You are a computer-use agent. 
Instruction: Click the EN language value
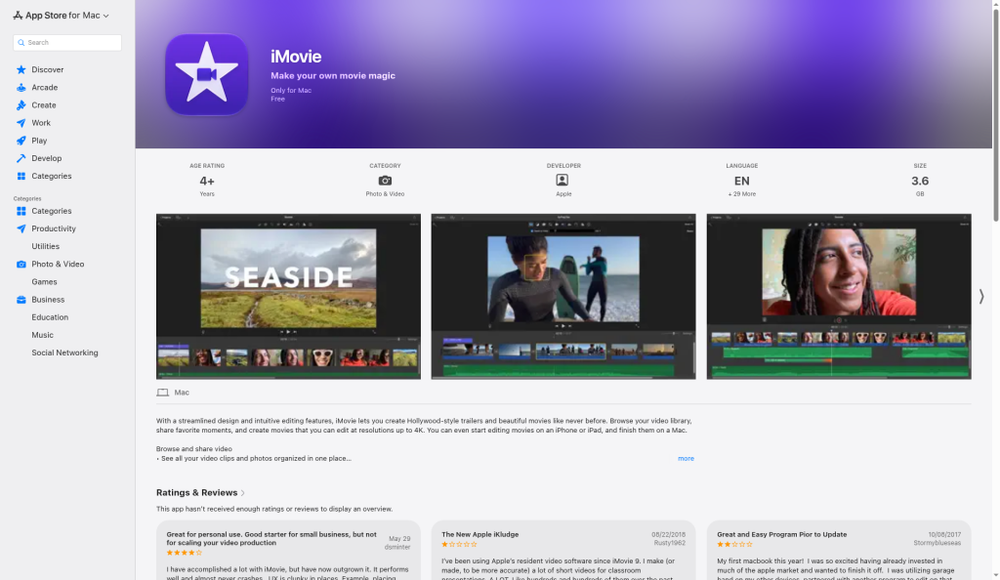742,181
